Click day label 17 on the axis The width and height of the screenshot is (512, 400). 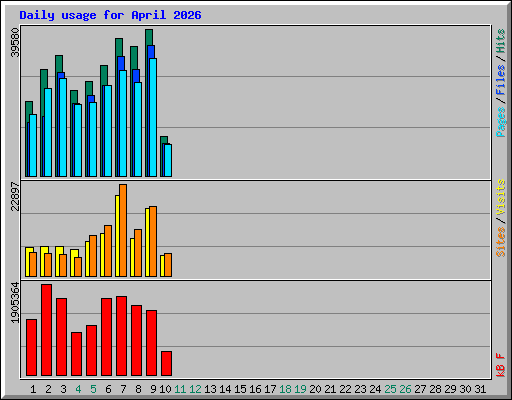270,389
